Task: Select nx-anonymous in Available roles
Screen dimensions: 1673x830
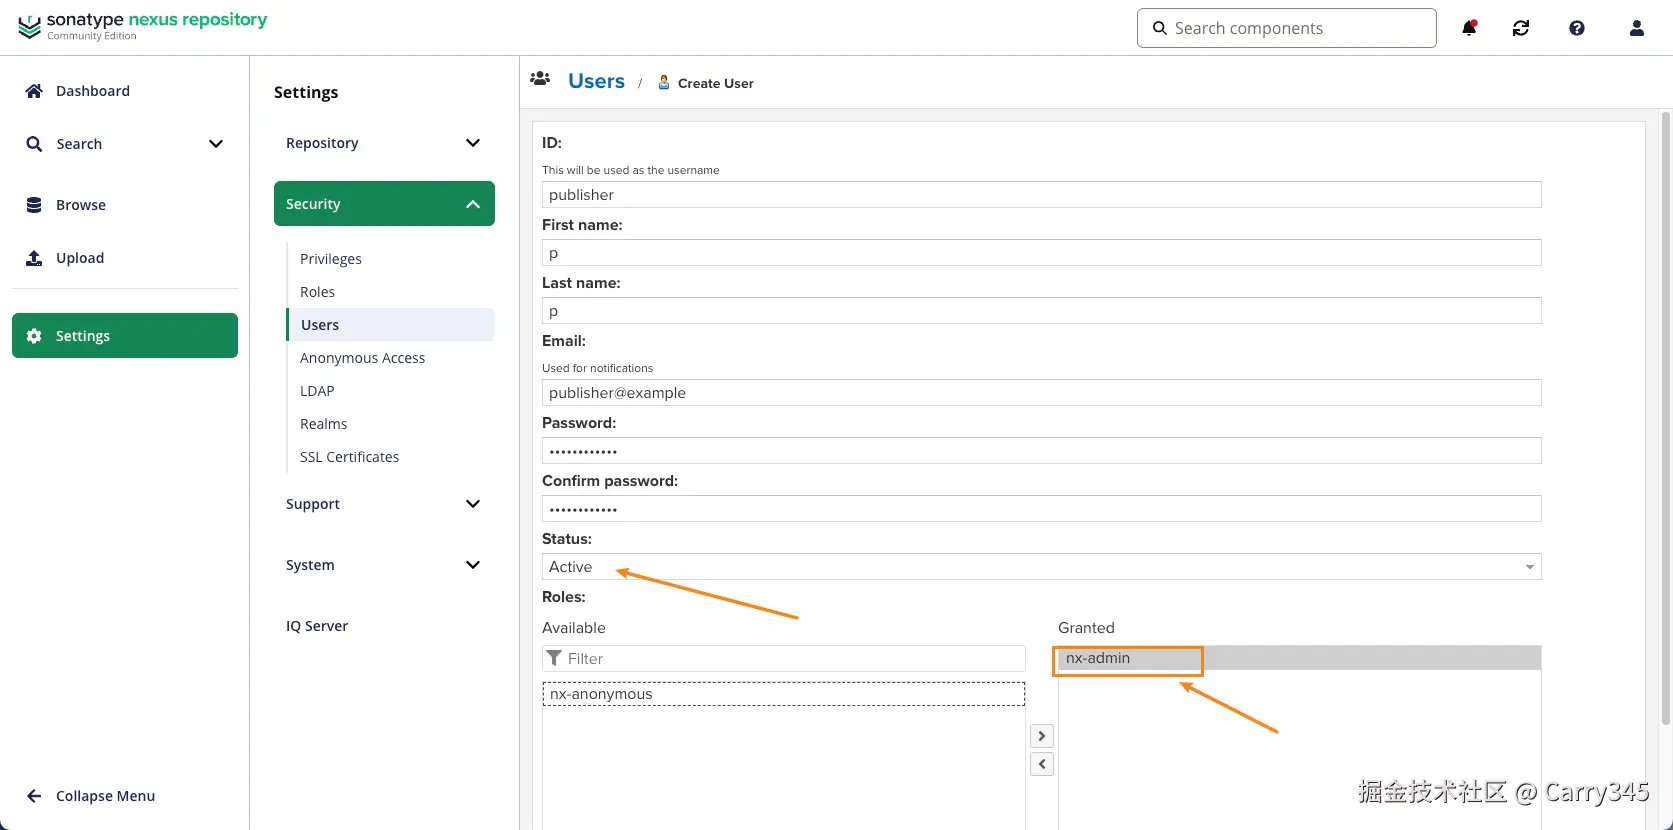Action: coord(601,694)
